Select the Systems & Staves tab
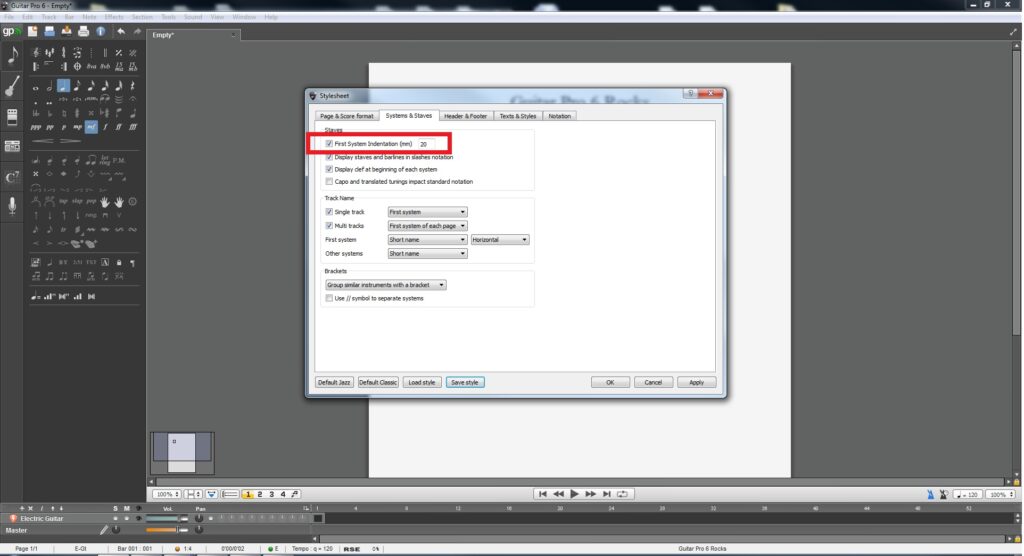 [408, 115]
